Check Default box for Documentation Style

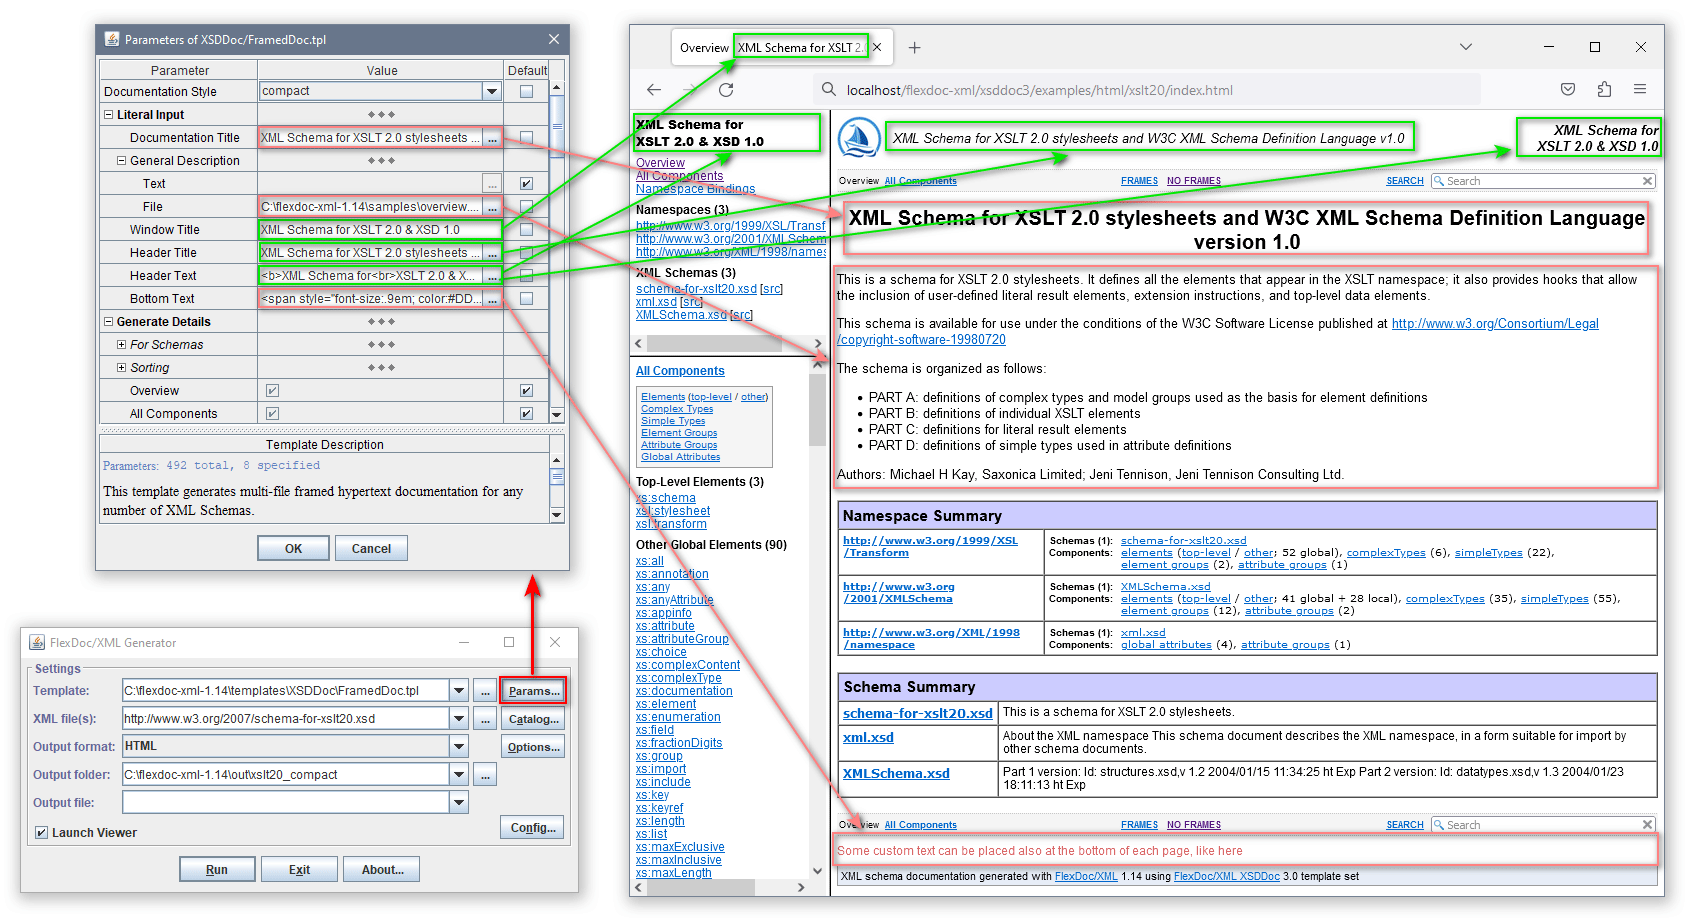(x=526, y=92)
